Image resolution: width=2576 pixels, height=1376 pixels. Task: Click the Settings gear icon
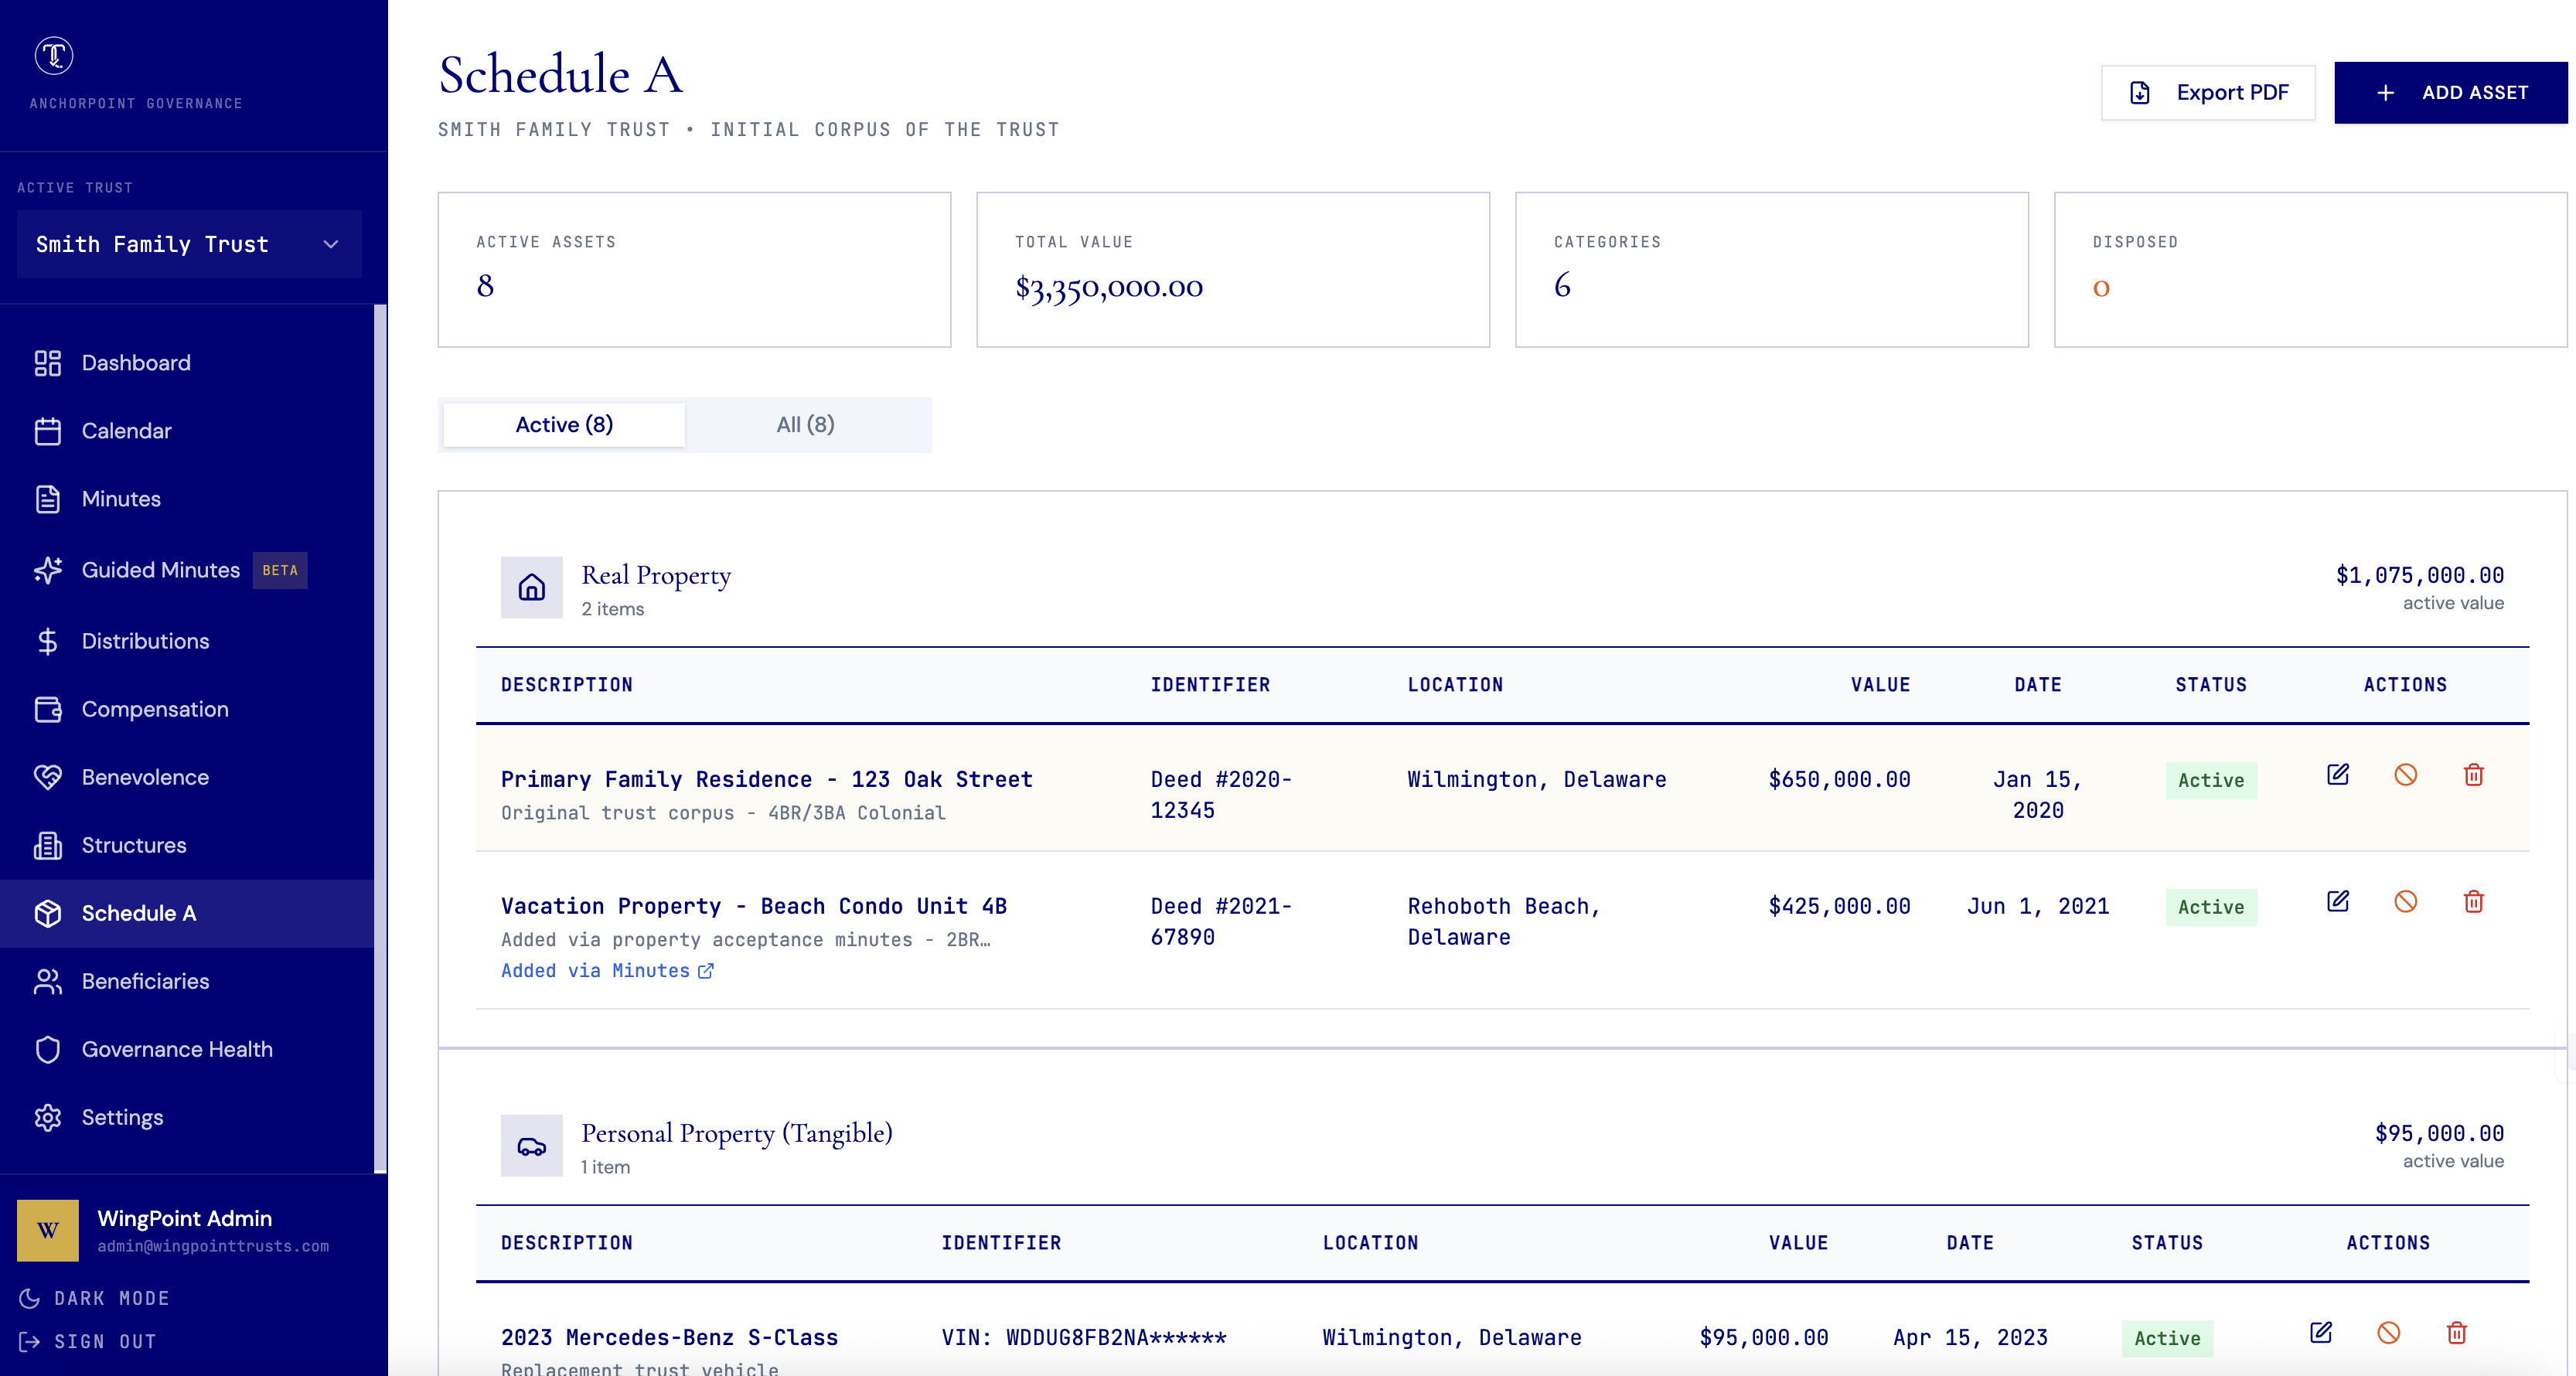[x=48, y=1117]
